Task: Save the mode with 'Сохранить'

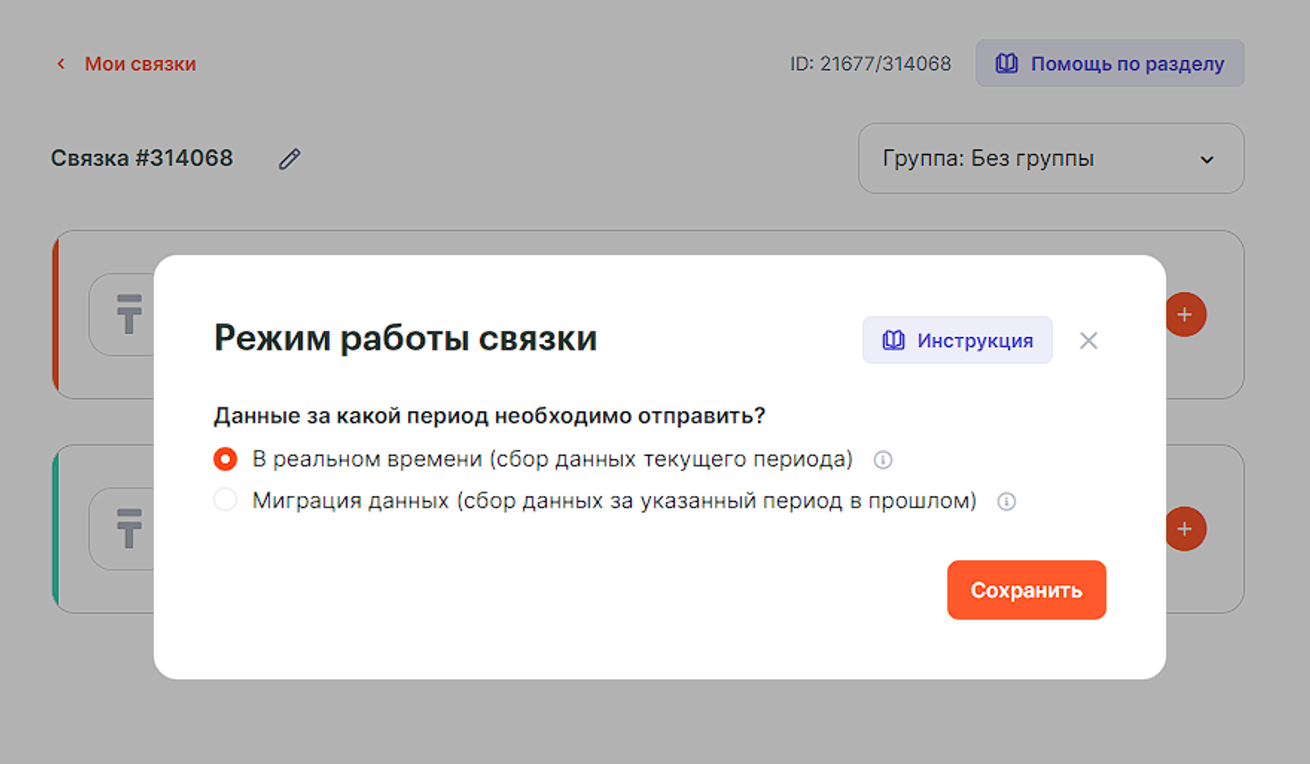Action: point(1026,590)
